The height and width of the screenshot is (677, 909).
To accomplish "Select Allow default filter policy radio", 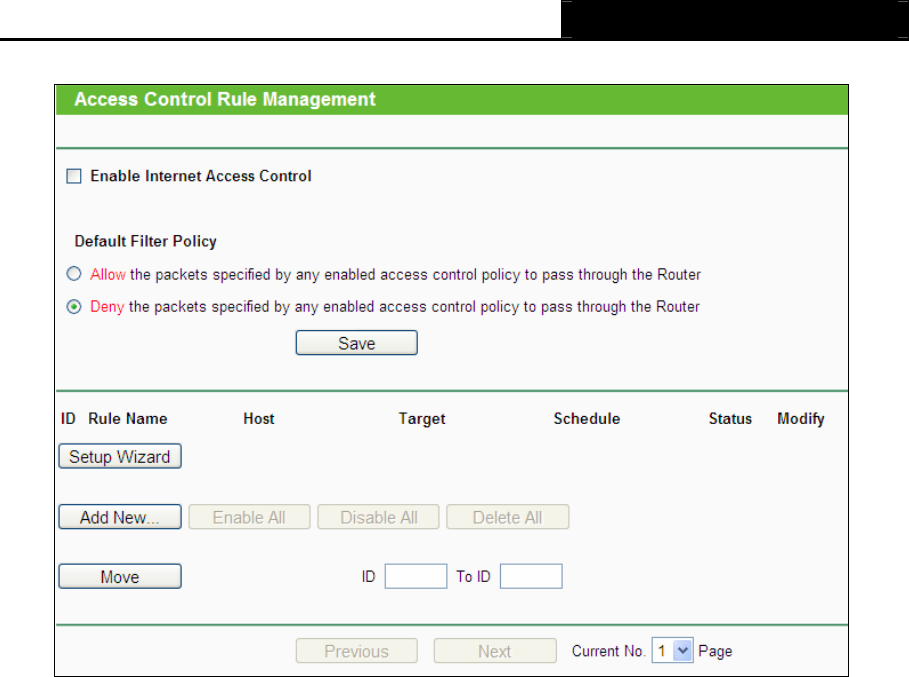I will tap(74, 274).
